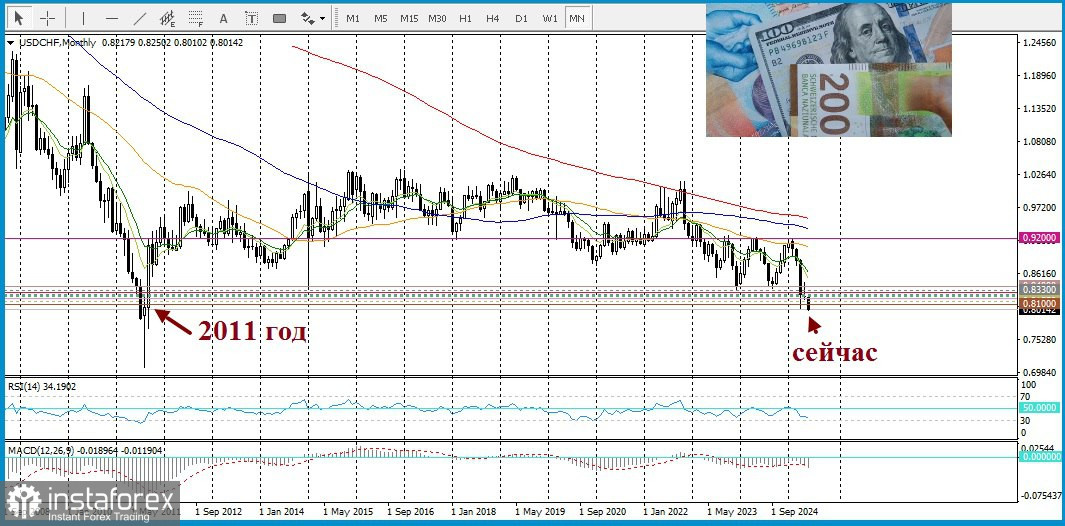Click the '1 Jan 2018' date label
Screen dimensions: 1065x526
tap(475, 511)
